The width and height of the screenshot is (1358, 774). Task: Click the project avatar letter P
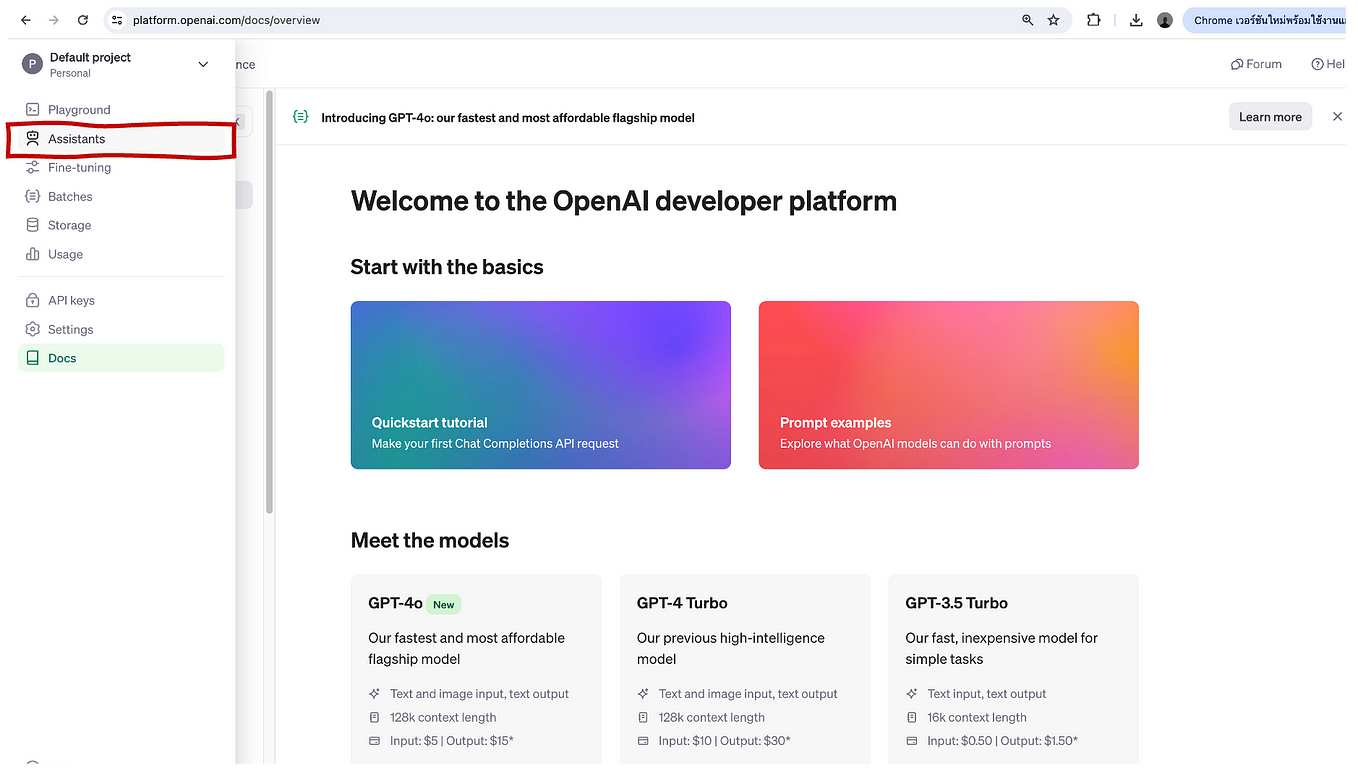coord(32,64)
